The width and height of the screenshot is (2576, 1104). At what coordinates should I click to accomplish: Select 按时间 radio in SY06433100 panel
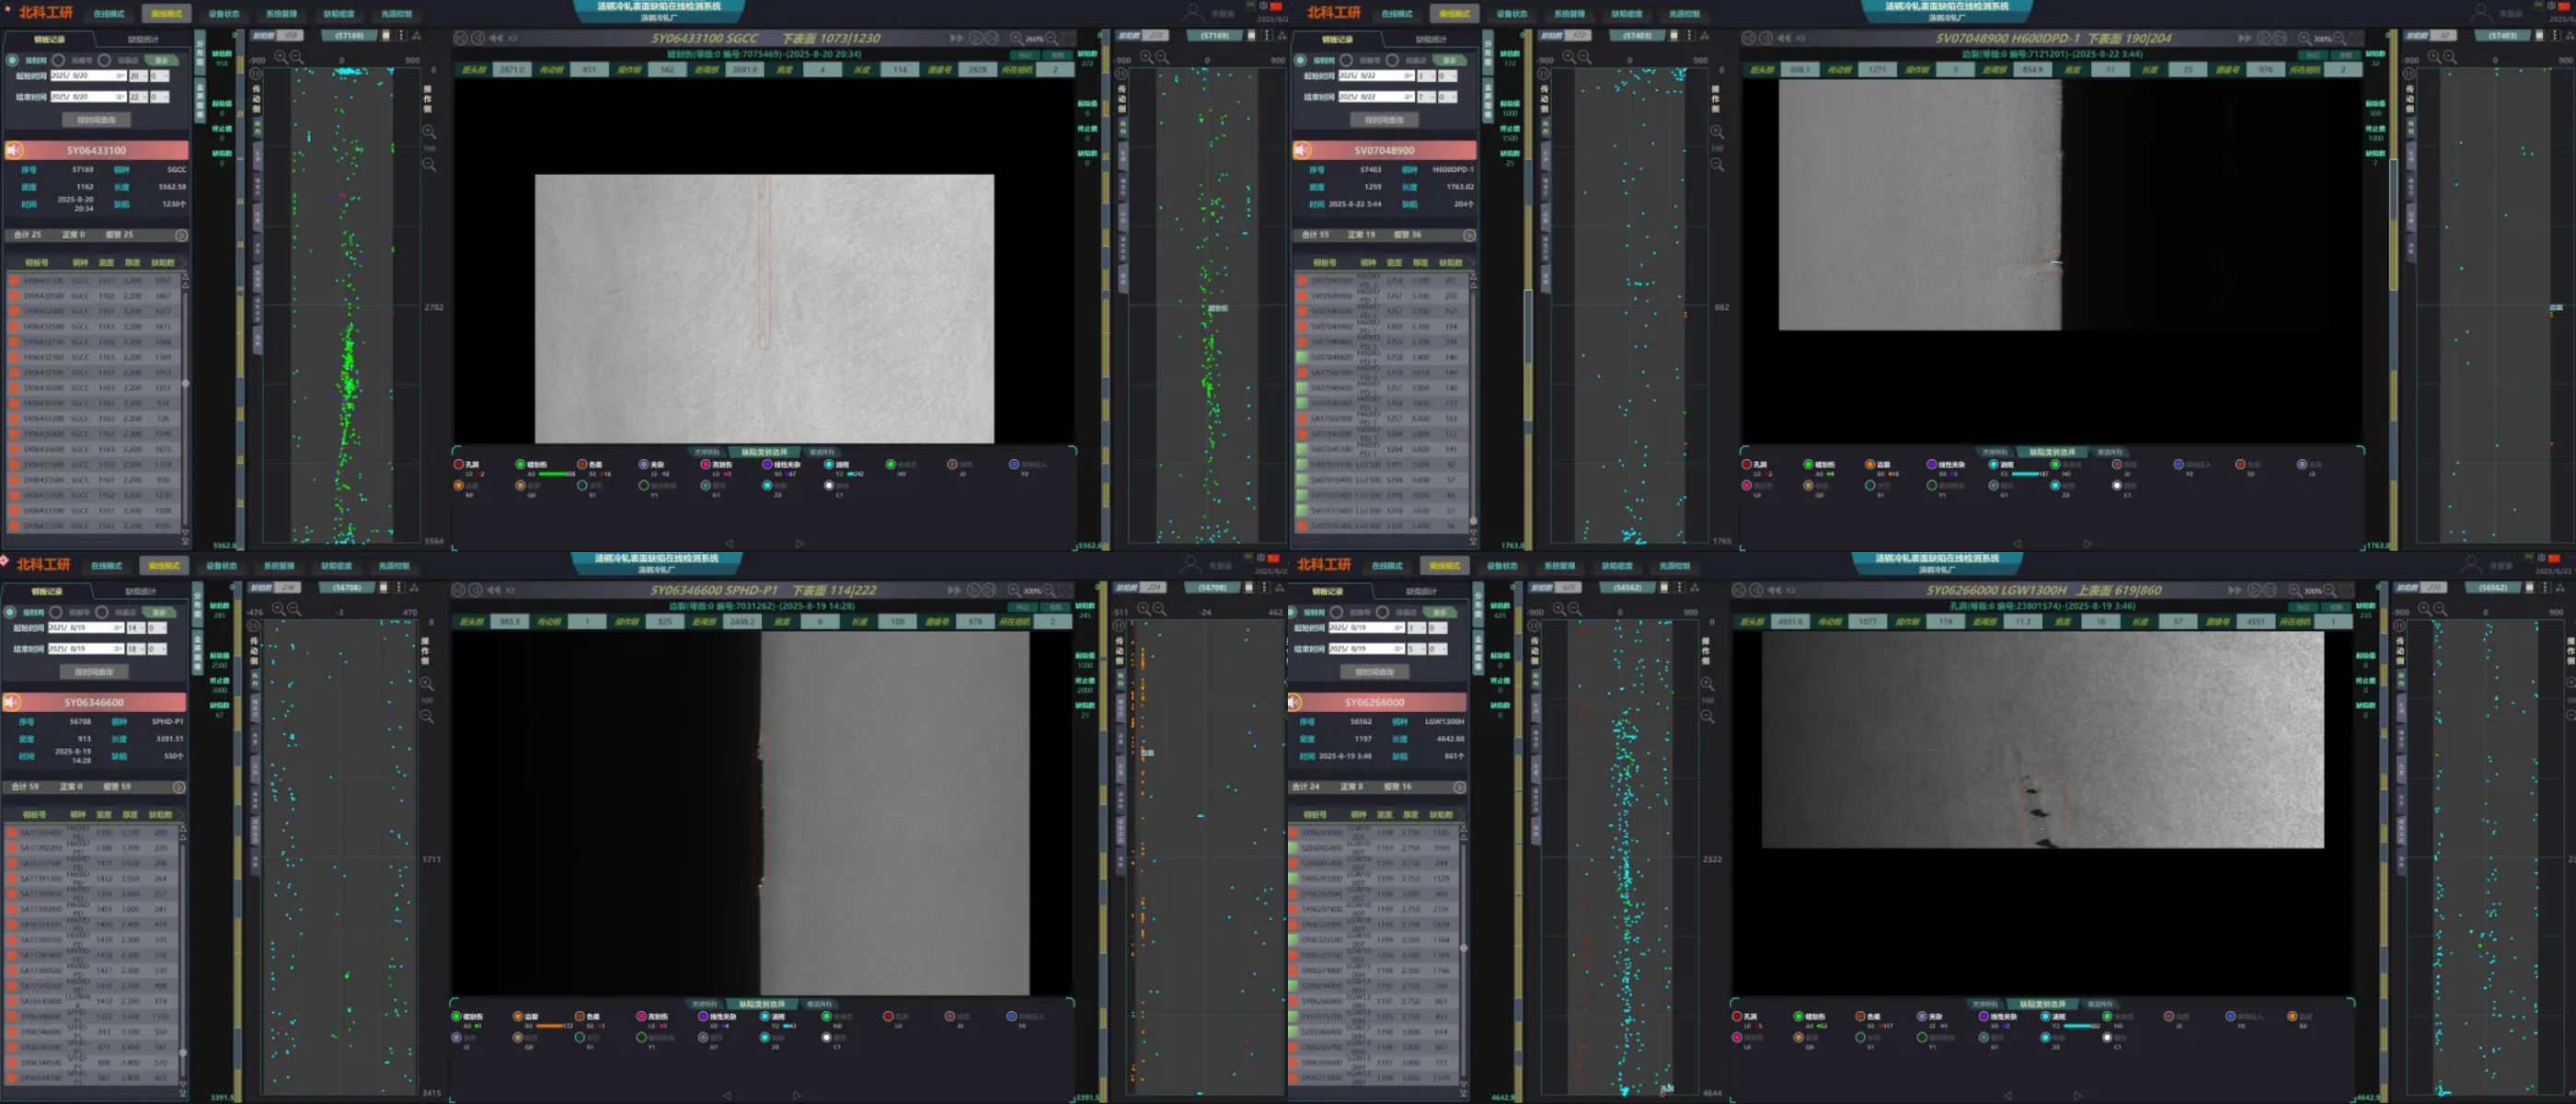(x=13, y=60)
